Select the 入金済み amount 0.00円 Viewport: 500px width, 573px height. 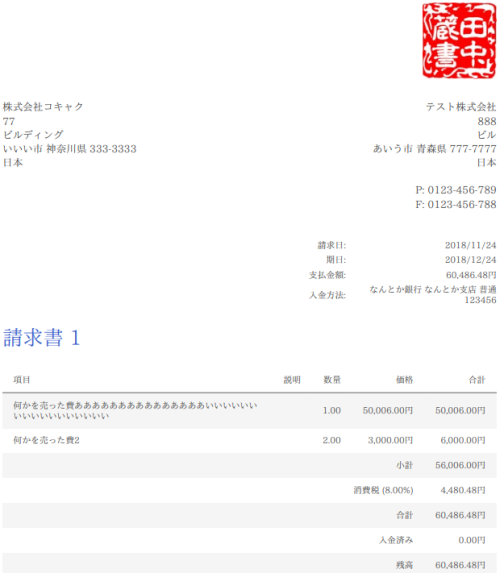click(x=472, y=540)
